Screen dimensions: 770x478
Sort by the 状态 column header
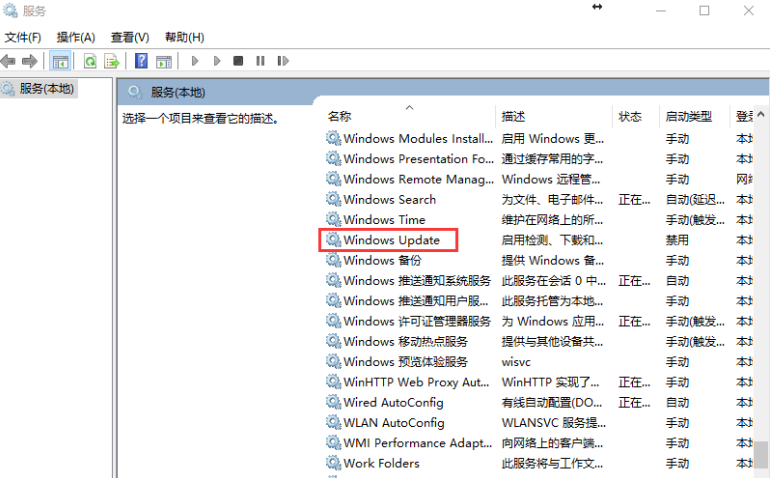pos(630,117)
